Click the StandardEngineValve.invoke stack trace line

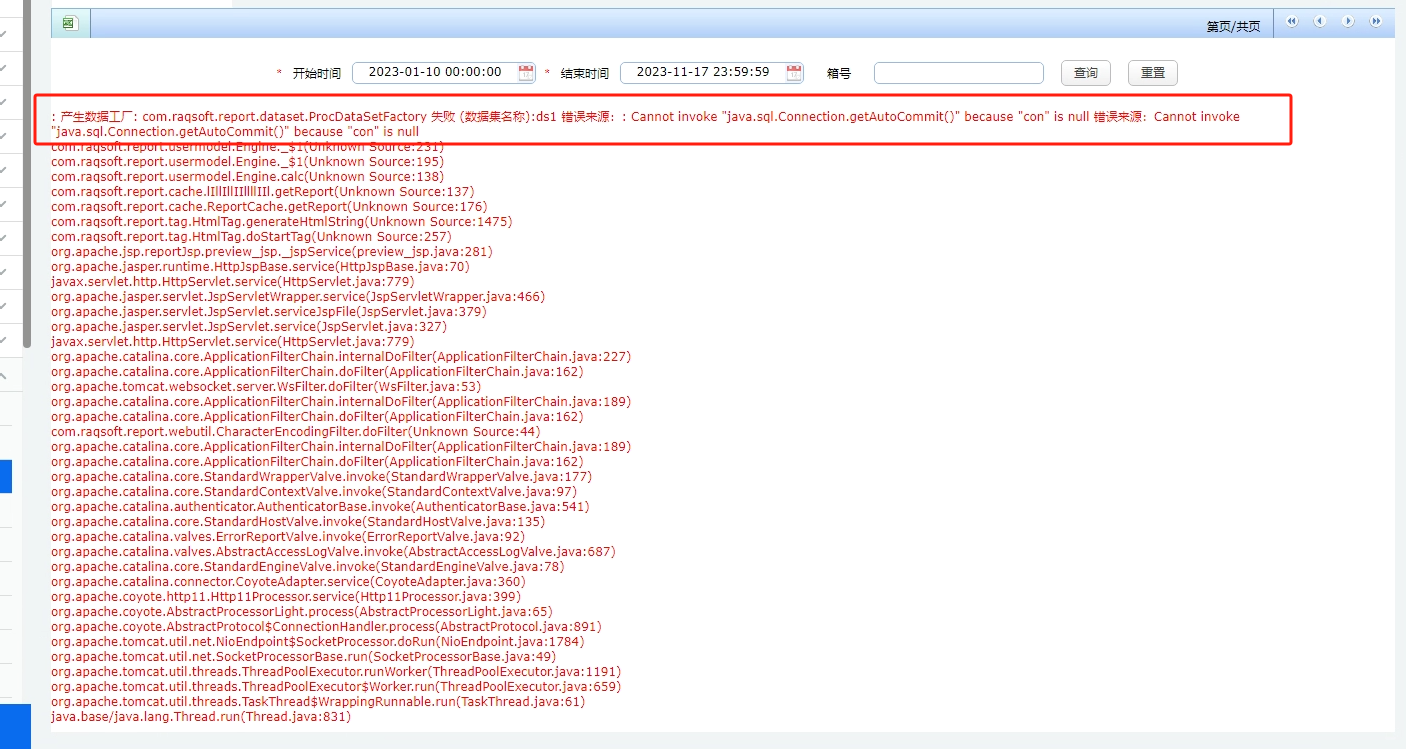click(x=307, y=566)
